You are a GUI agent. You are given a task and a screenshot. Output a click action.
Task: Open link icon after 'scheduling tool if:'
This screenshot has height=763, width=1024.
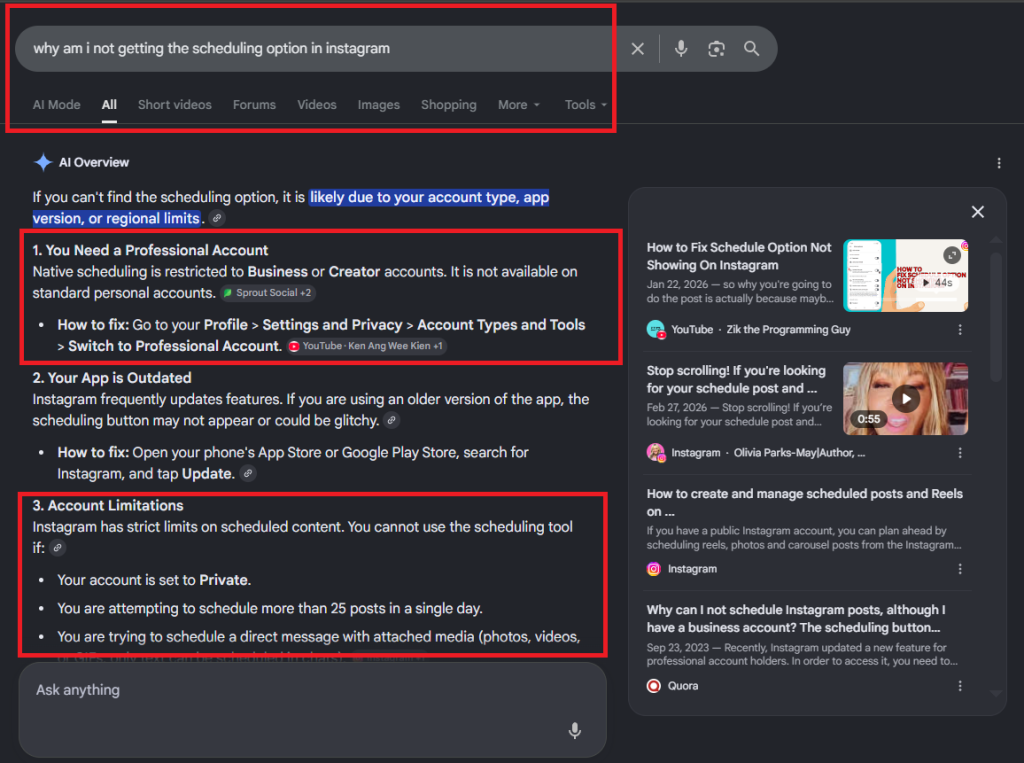click(x=58, y=548)
